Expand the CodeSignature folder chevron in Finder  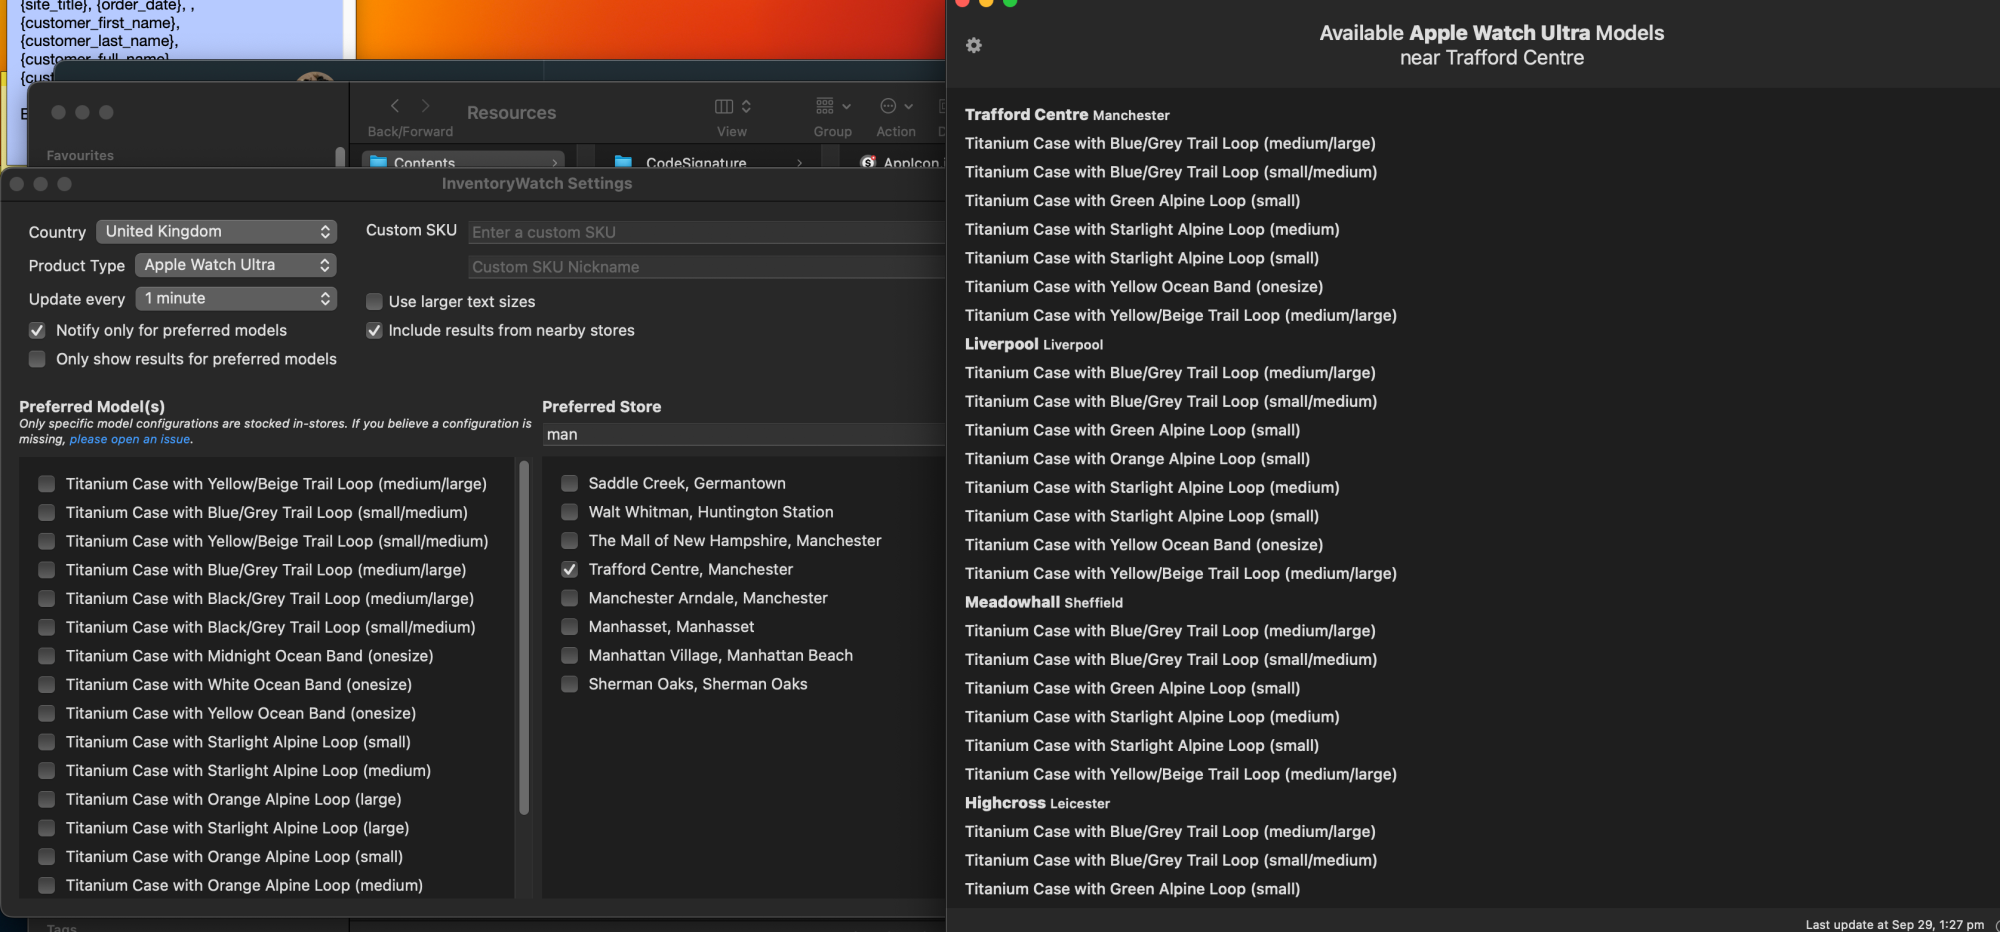tap(799, 162)
